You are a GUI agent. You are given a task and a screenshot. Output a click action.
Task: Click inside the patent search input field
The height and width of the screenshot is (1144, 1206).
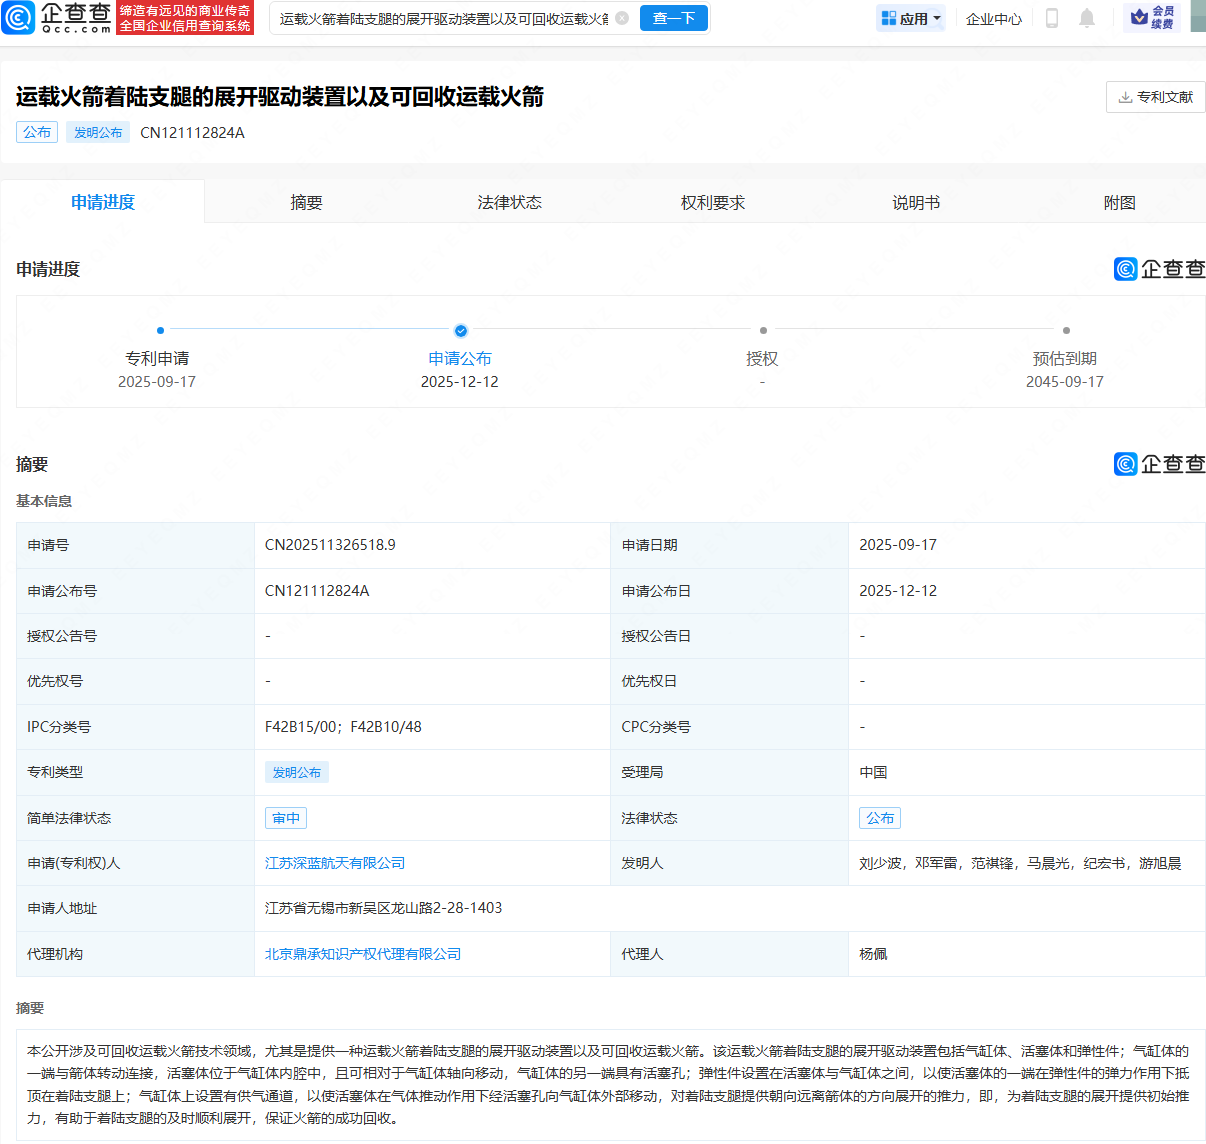(x=430, y=17)
